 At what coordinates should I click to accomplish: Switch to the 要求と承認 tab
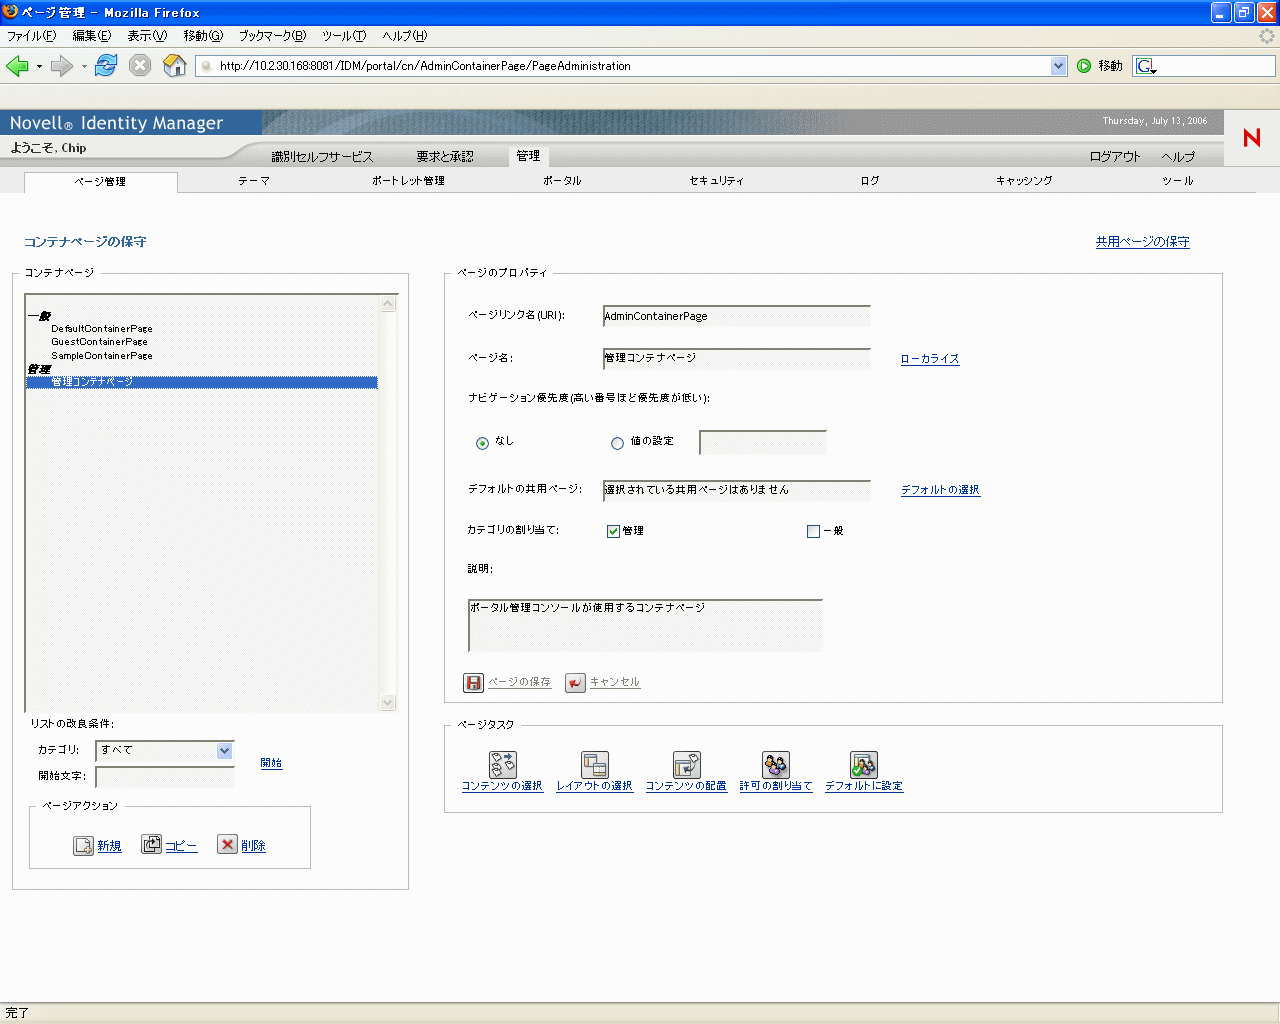tap(445, 157)
